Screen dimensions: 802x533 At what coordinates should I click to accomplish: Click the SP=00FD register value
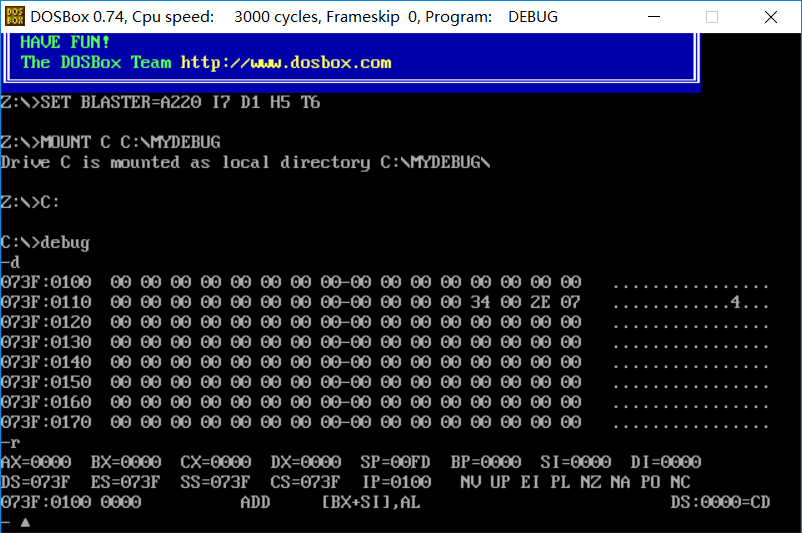coord(396,462)
